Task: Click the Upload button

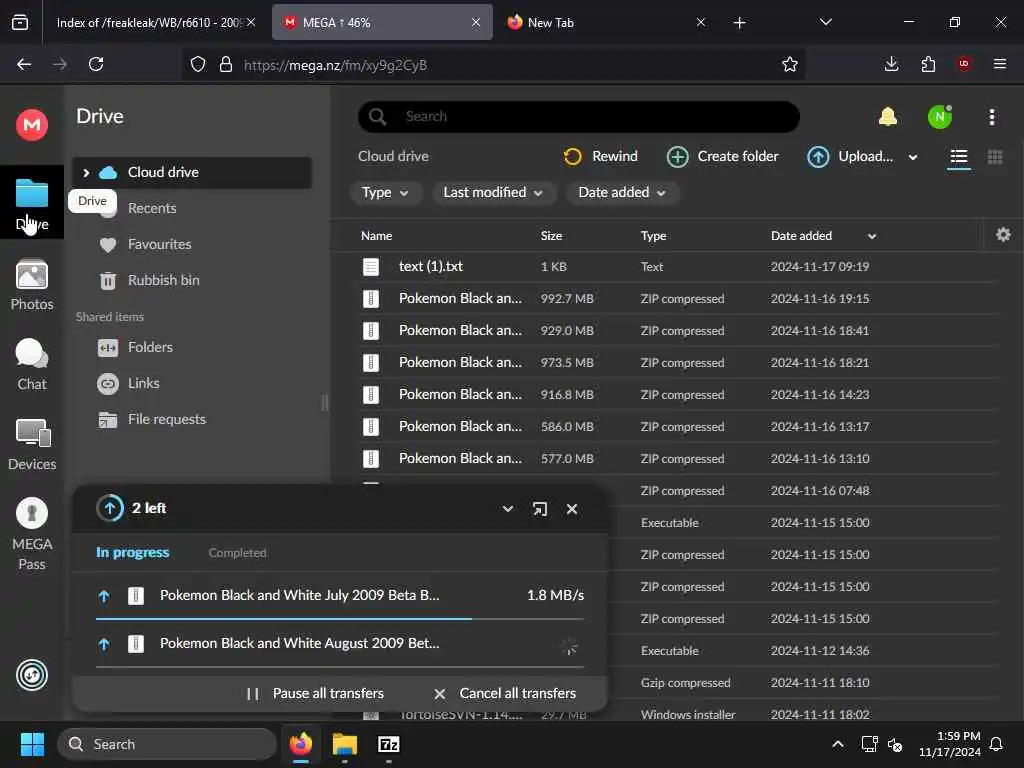Action: 850,157
